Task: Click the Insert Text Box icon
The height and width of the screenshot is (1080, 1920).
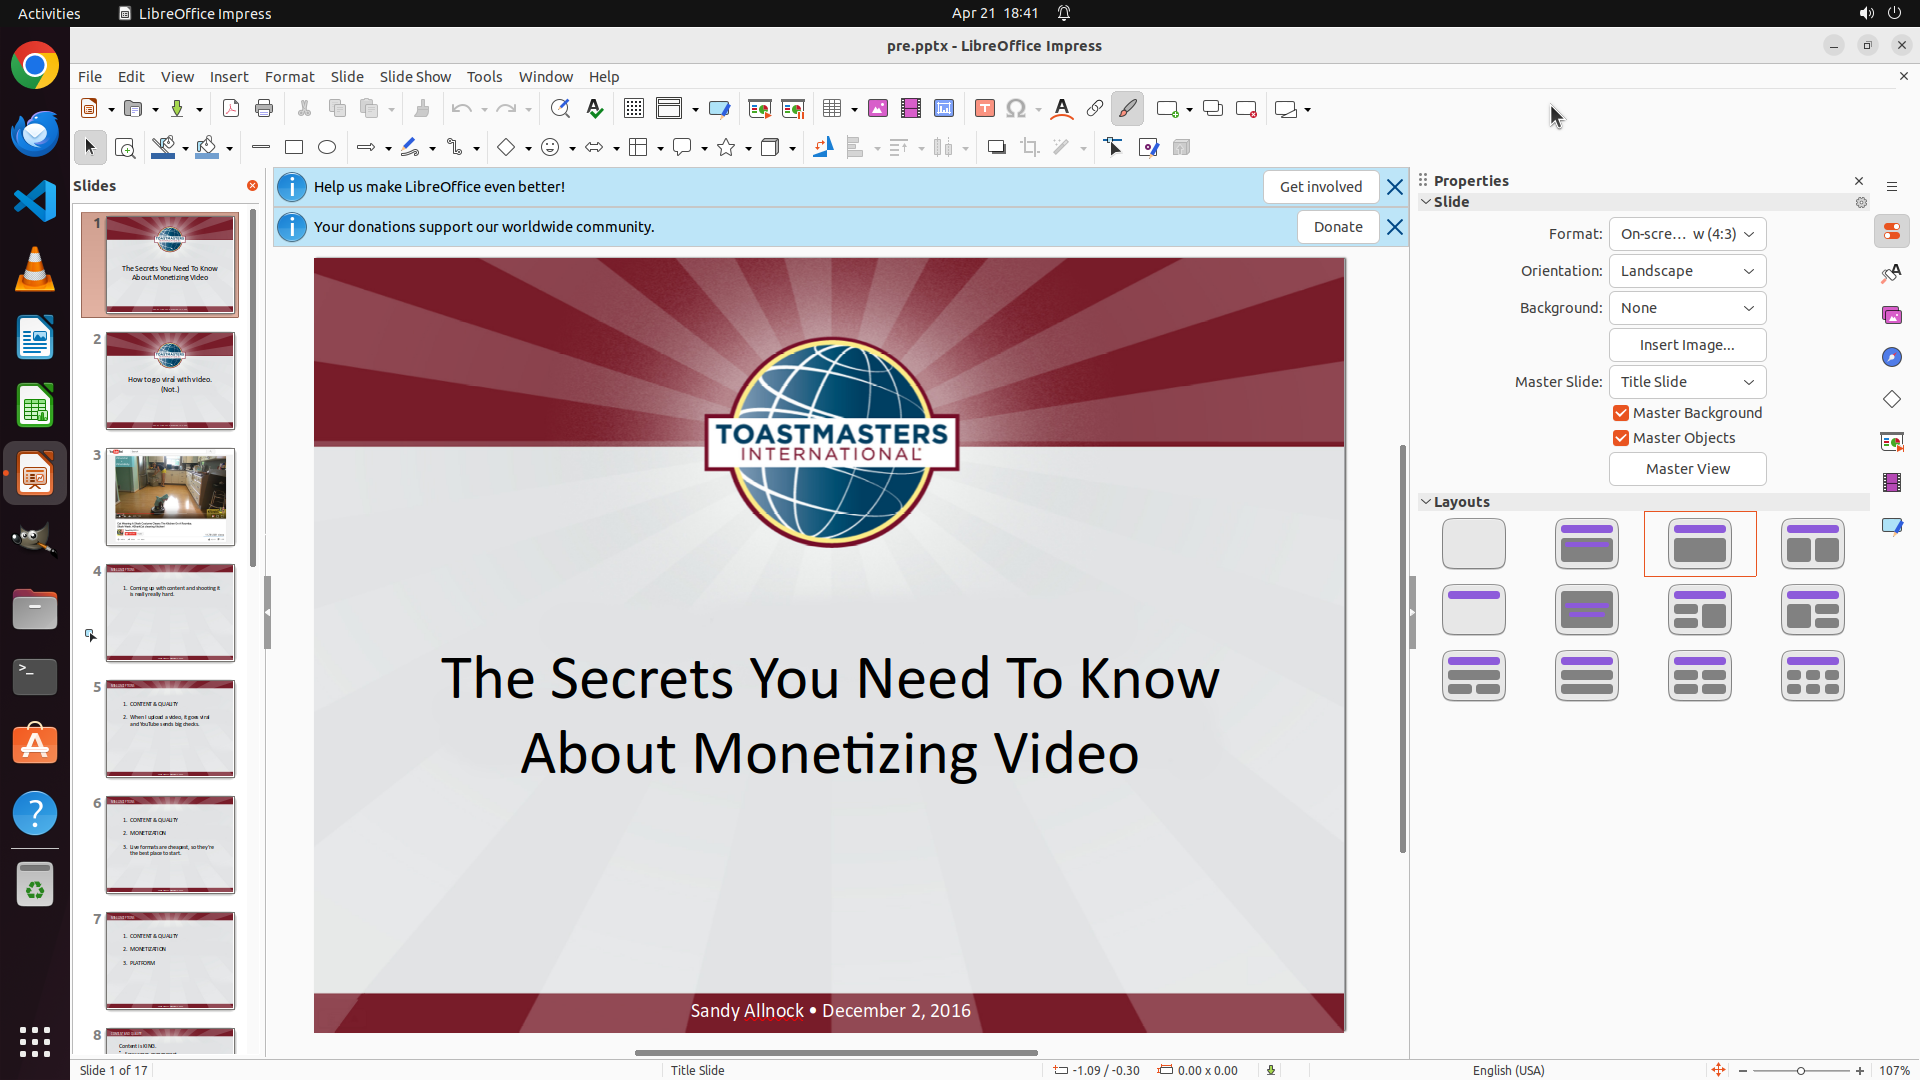Action: pyautogui.click(x=985, y=109)
